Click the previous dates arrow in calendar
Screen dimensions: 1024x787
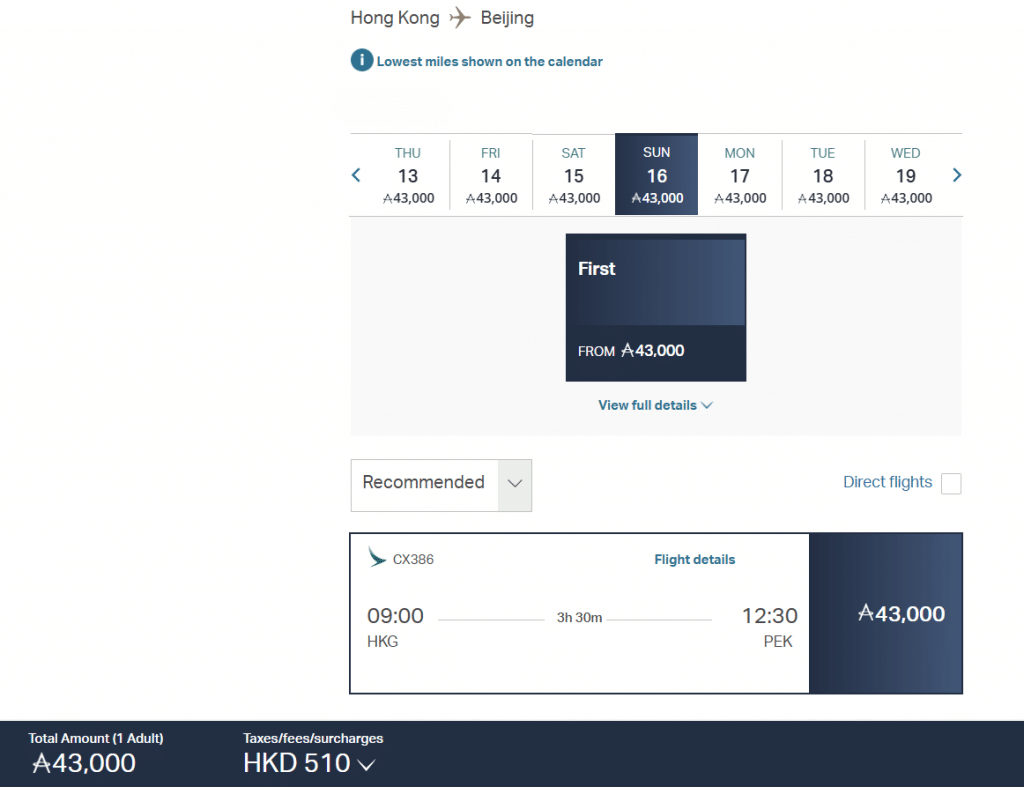(x=356, y=175)
